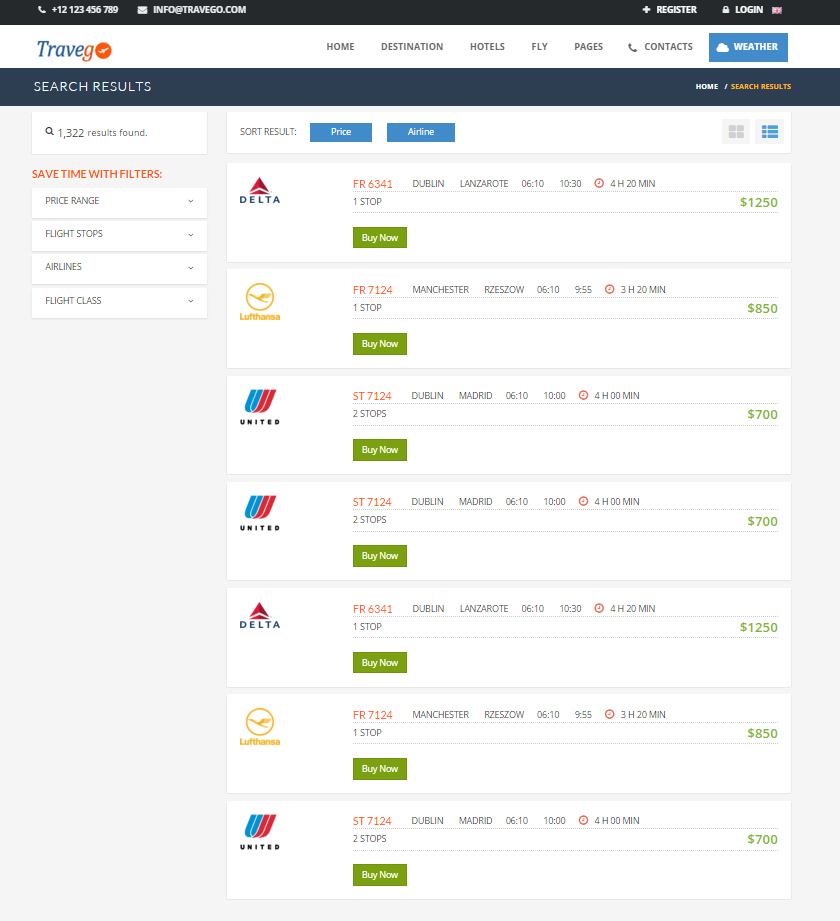840x921 pixels.
Task: Click the Travego logo
Action: (74, 50)
